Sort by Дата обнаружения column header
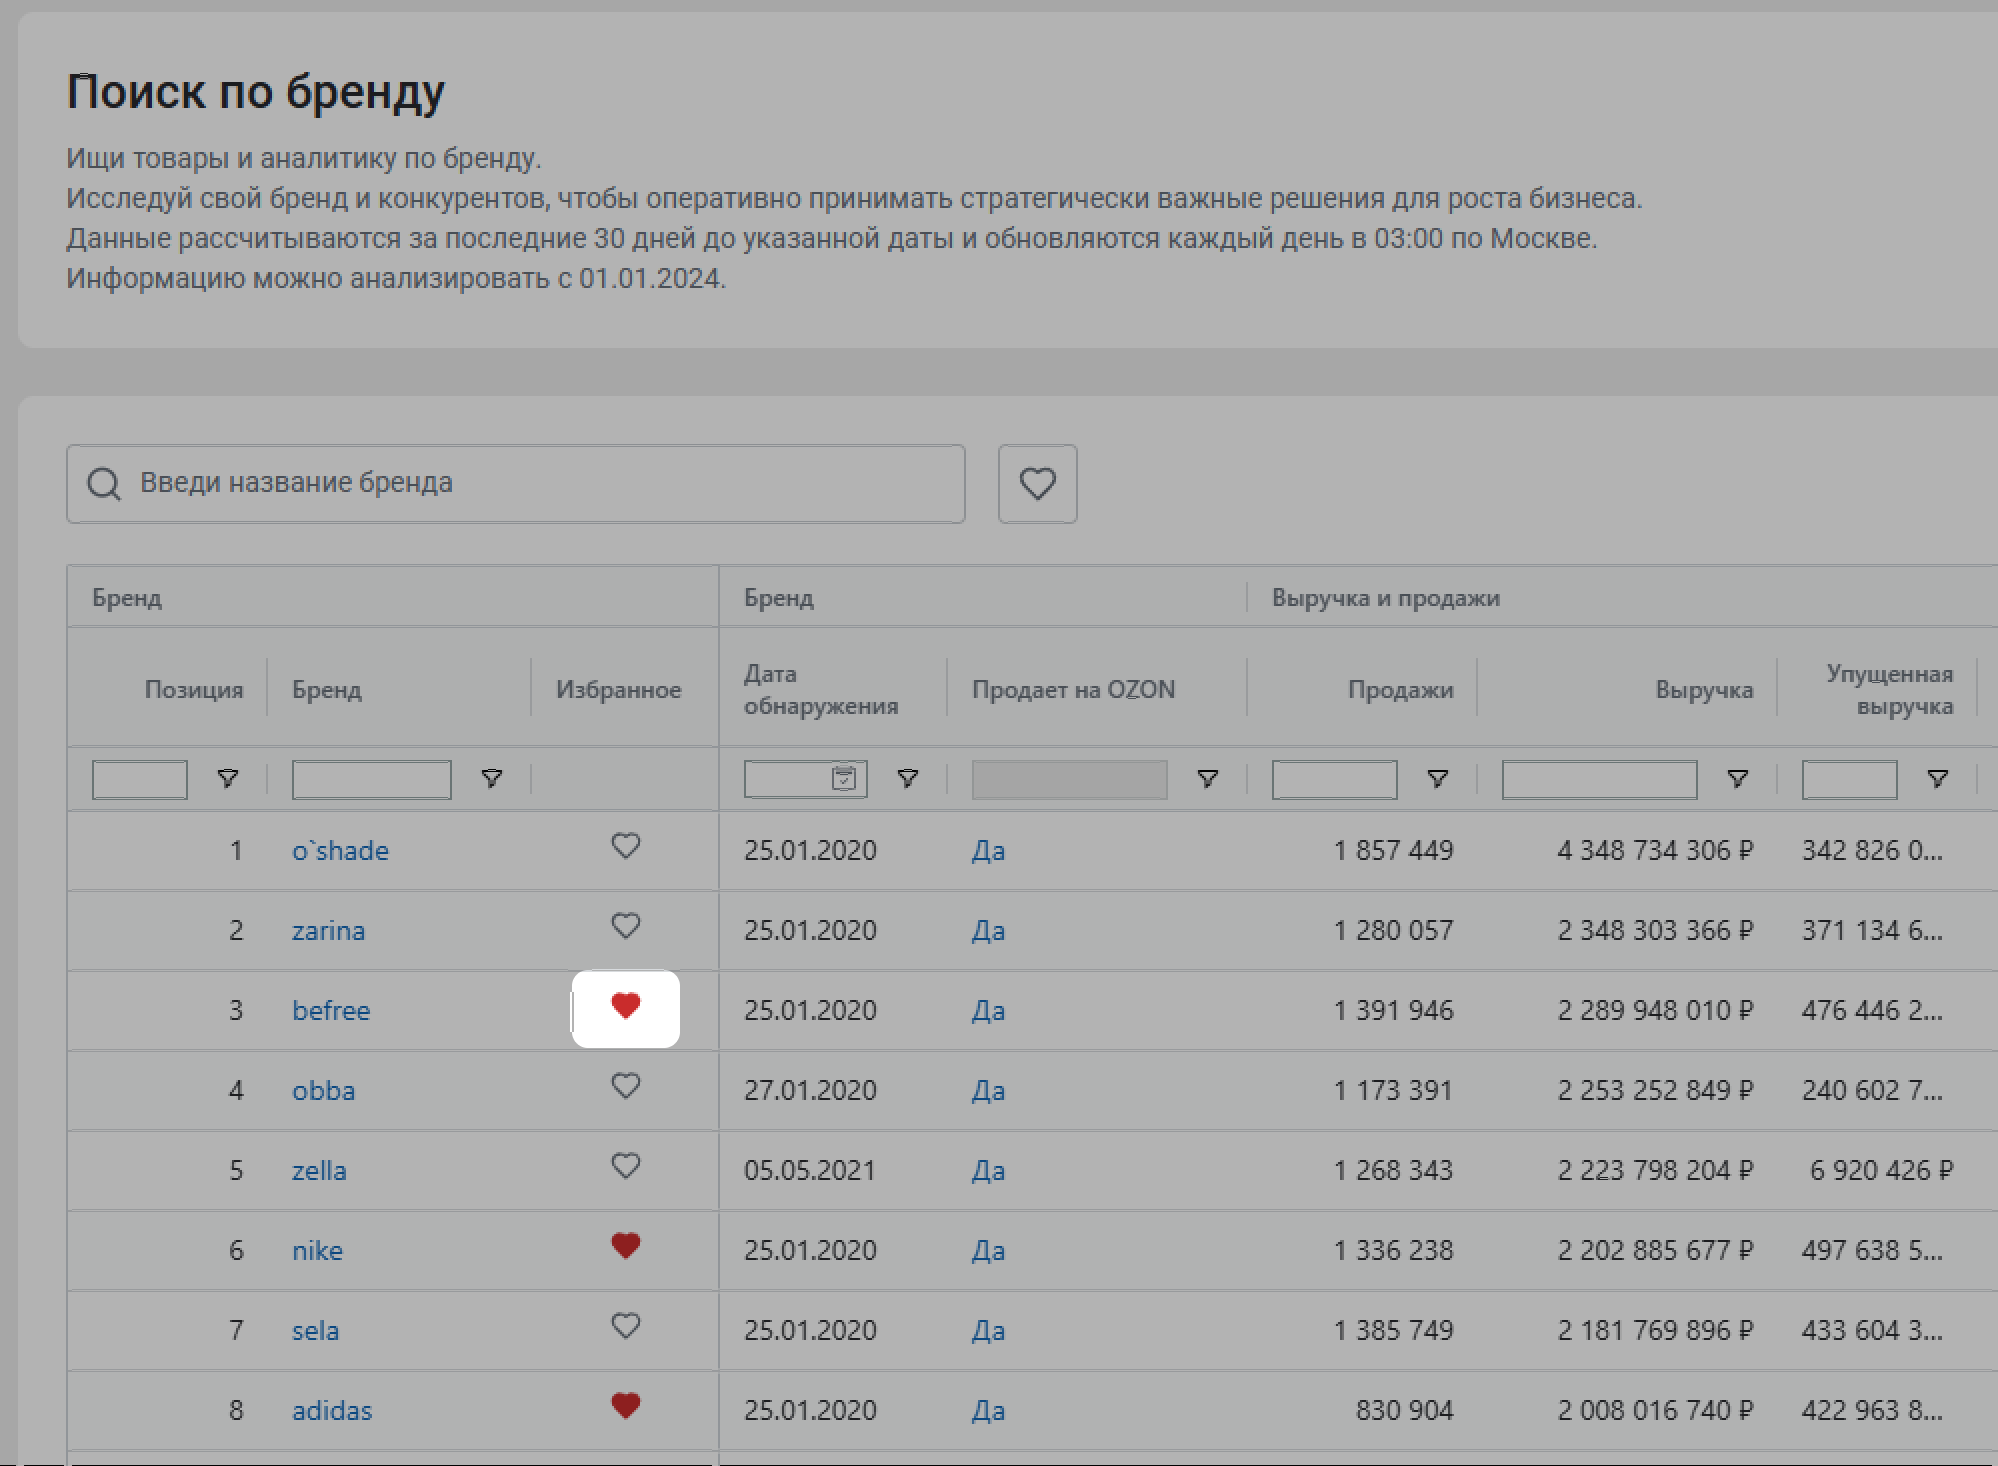This screenshot has width=1998, height=1466. (x=821, y=689)
